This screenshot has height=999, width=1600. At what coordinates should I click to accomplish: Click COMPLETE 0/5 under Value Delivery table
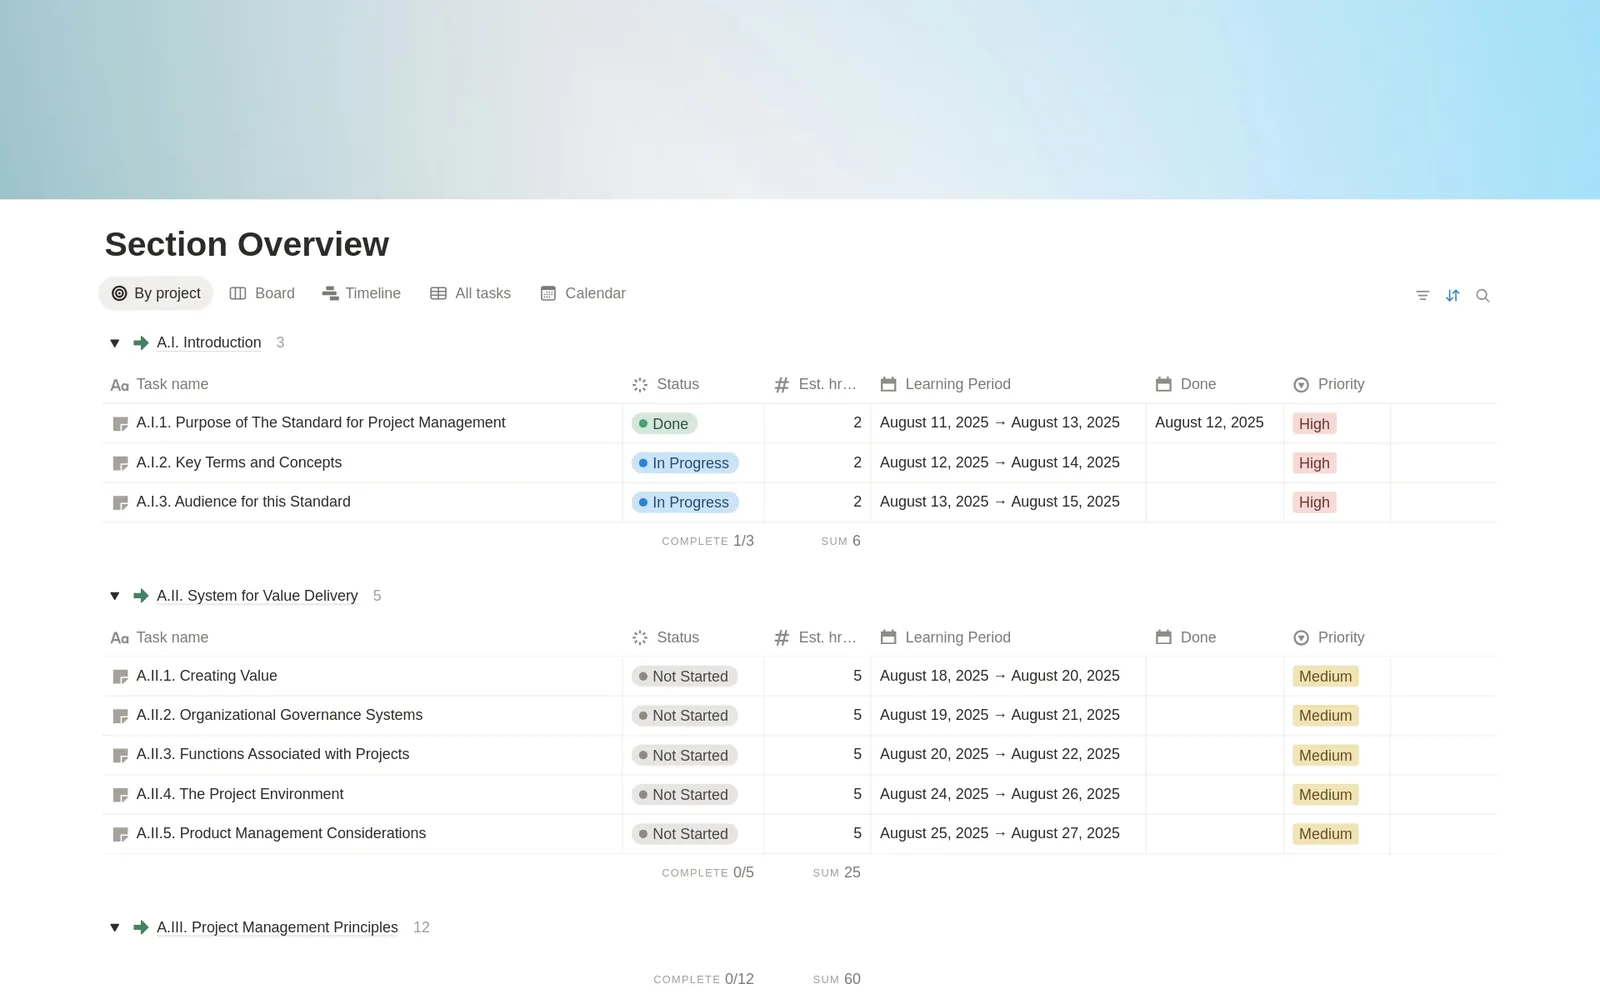coord(708,873)
